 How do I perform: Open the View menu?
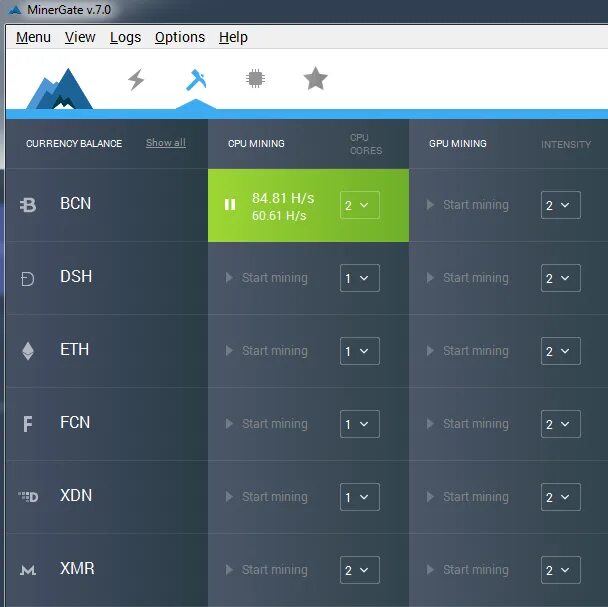[x=80, y=37]
